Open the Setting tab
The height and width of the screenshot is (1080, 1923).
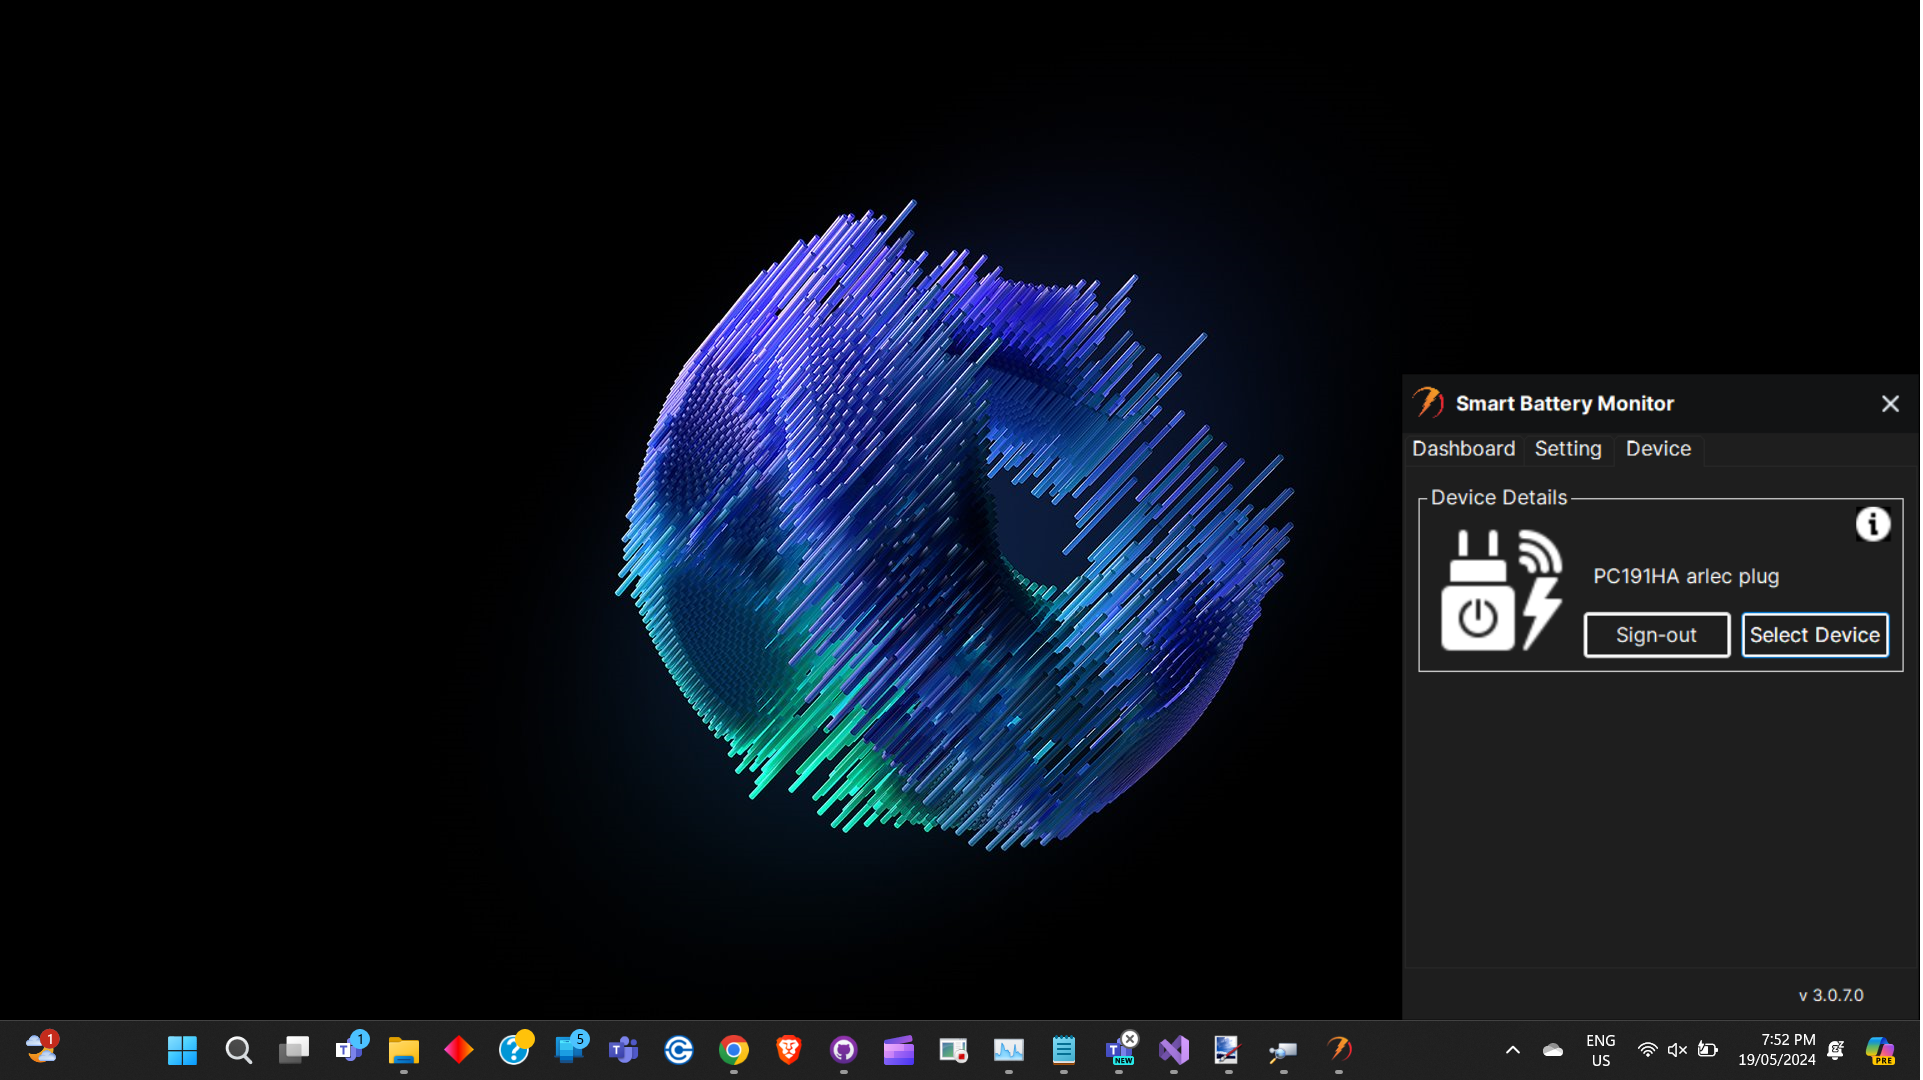click(x=1567, y=449)
